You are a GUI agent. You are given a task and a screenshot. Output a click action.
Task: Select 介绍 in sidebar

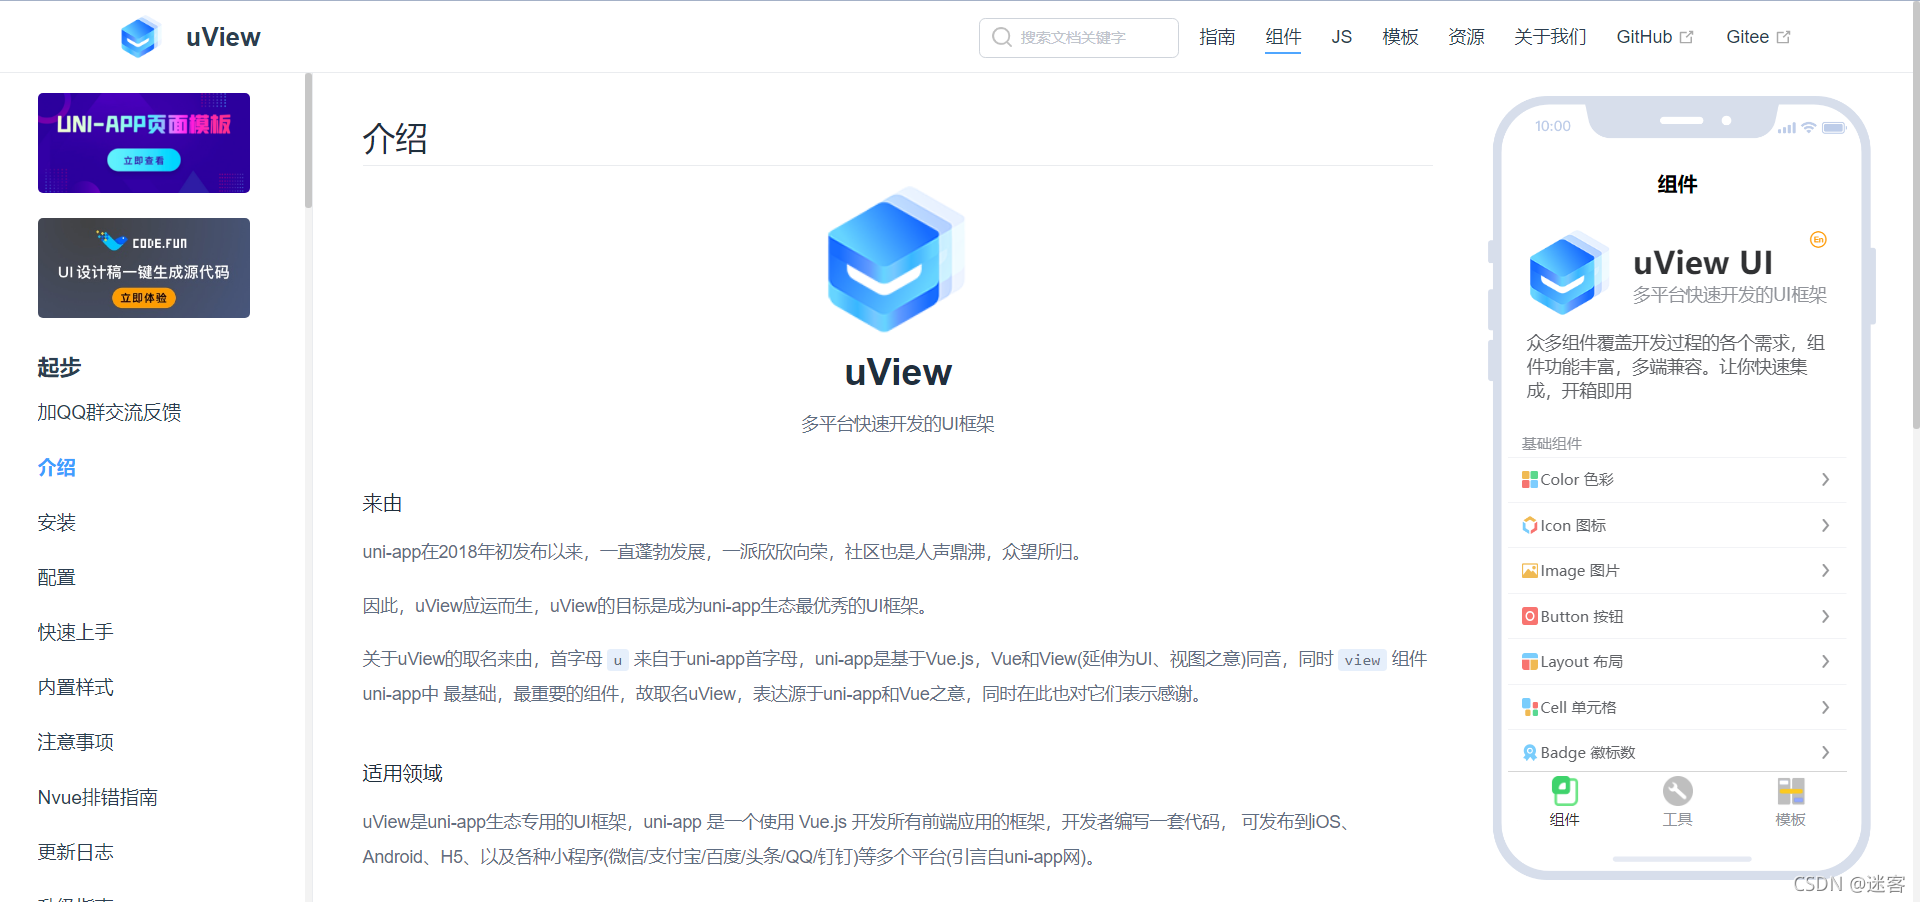pos(57,467)
